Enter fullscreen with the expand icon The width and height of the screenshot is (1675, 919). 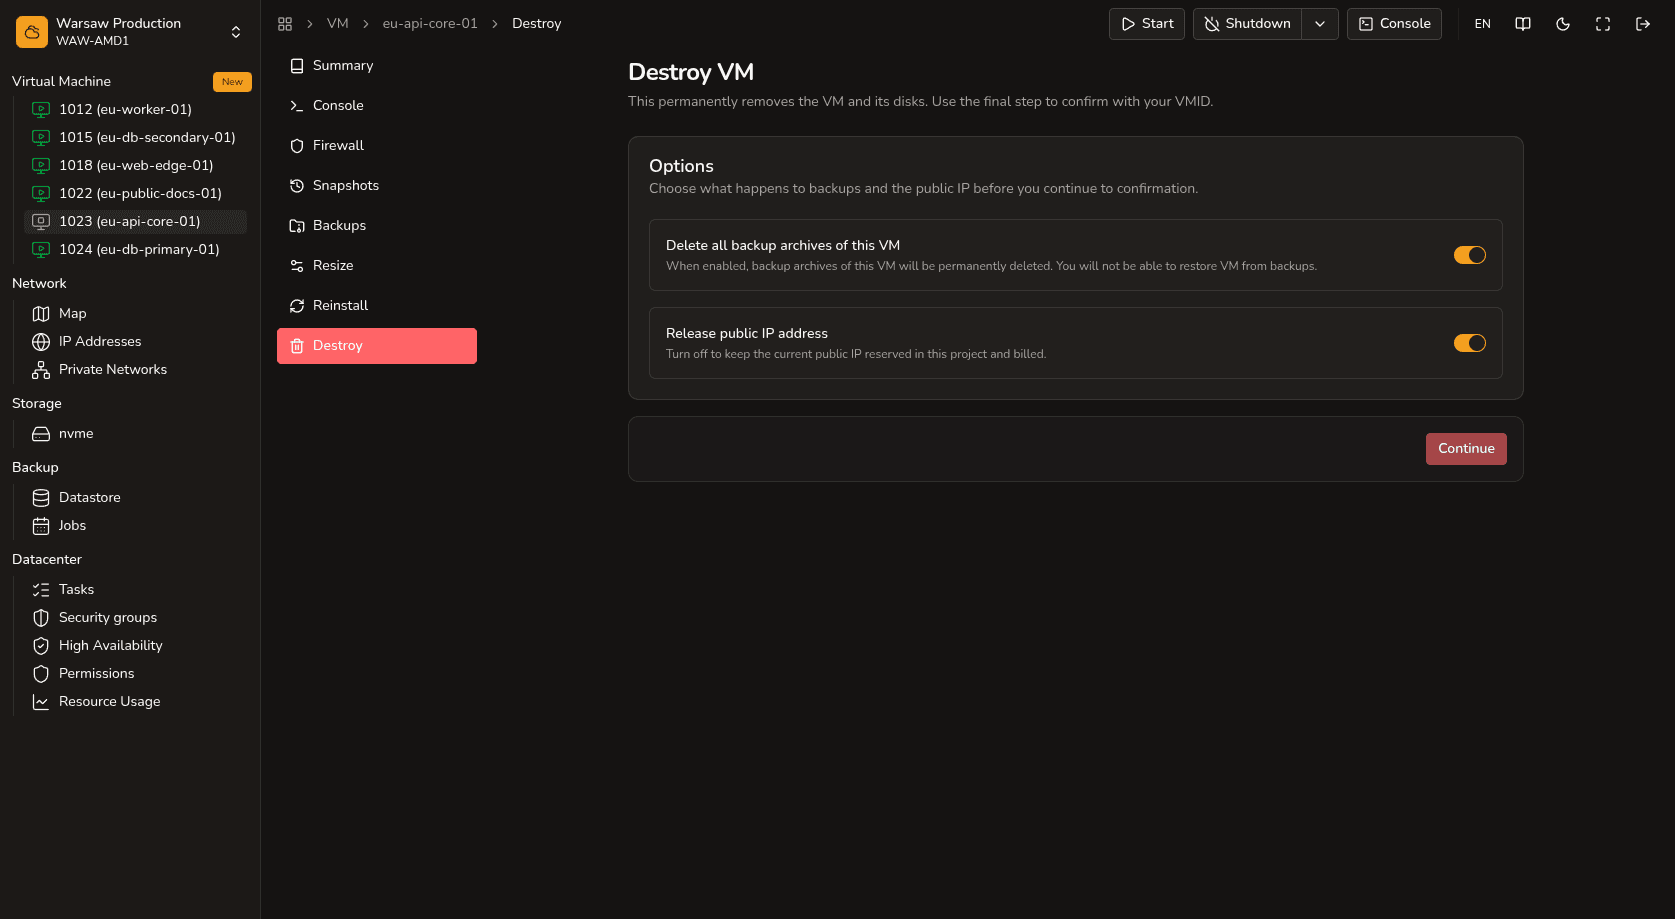pyautogui.click(x=1603, y=24)
